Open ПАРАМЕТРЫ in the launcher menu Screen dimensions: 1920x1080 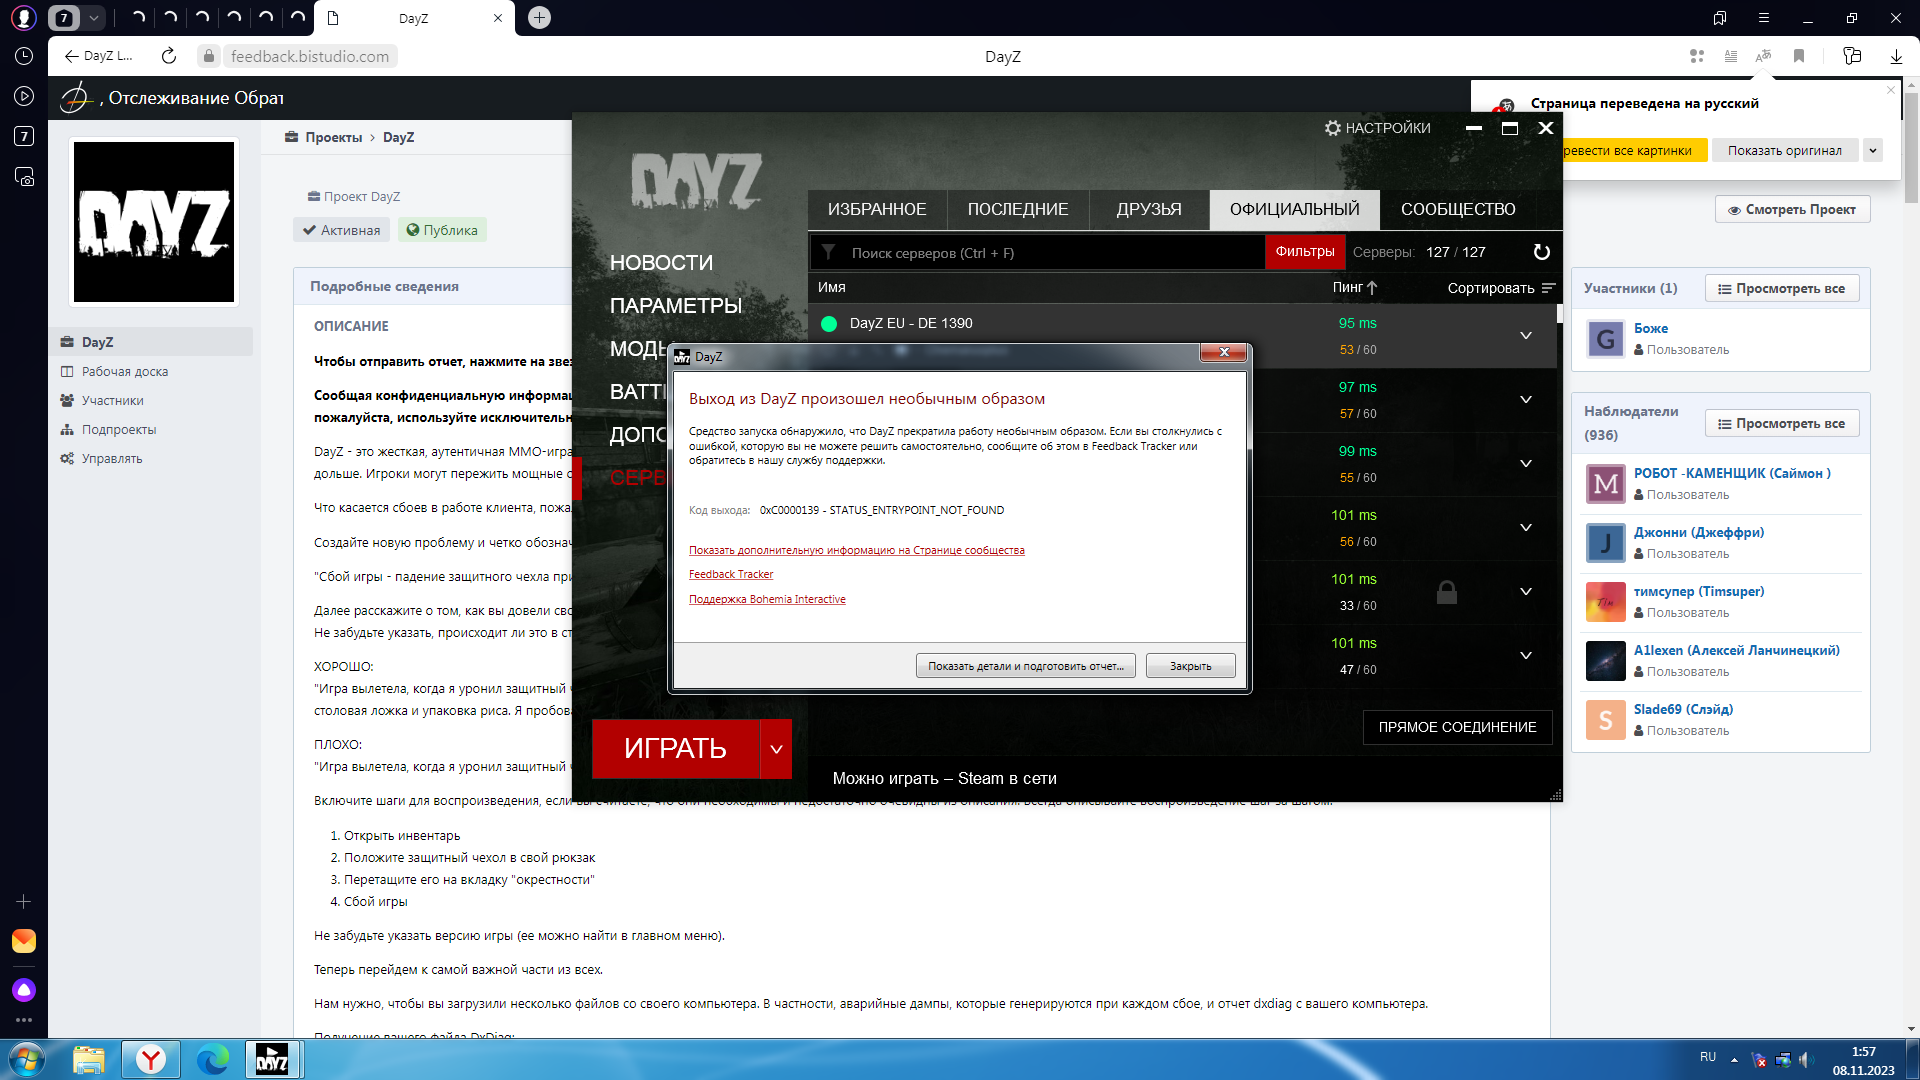click(676, 306)
